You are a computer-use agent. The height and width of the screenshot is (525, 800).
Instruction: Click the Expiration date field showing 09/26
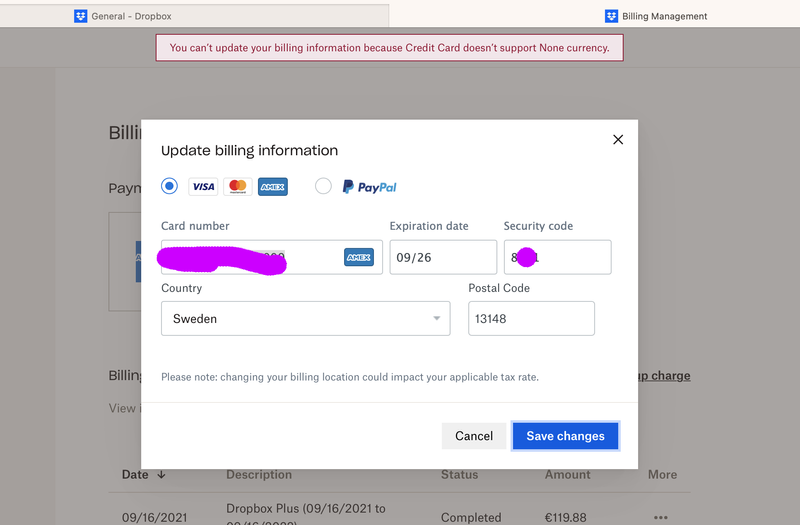pyautogui.click(x=443, y=257)
